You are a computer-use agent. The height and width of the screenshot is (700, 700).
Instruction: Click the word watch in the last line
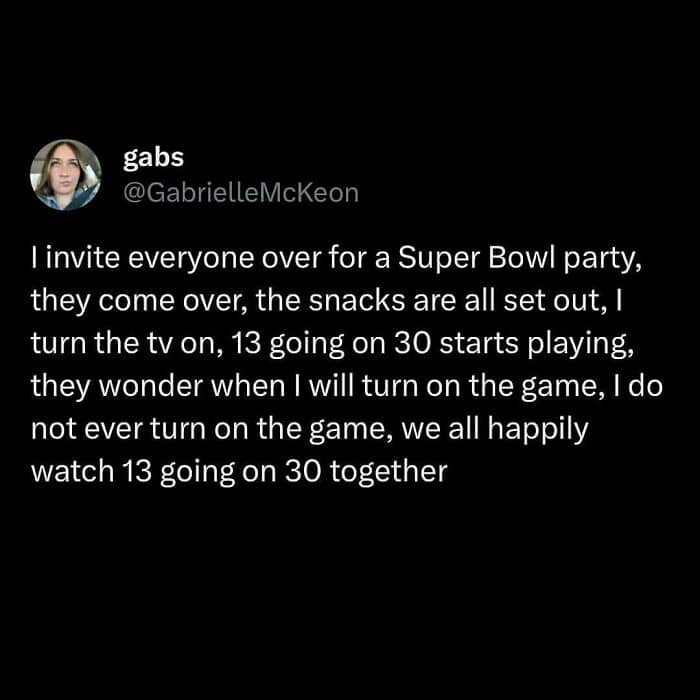pos(73,472)
